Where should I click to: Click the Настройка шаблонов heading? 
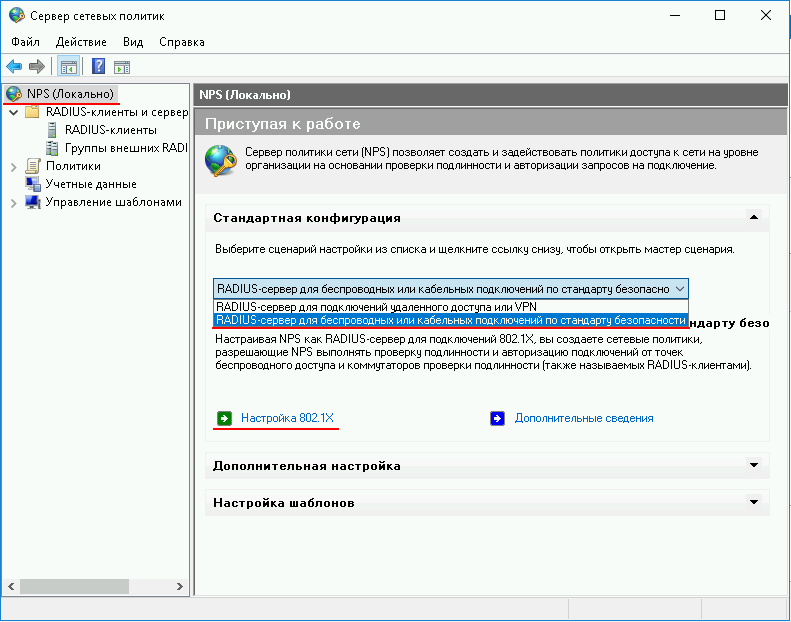point(284,502)
